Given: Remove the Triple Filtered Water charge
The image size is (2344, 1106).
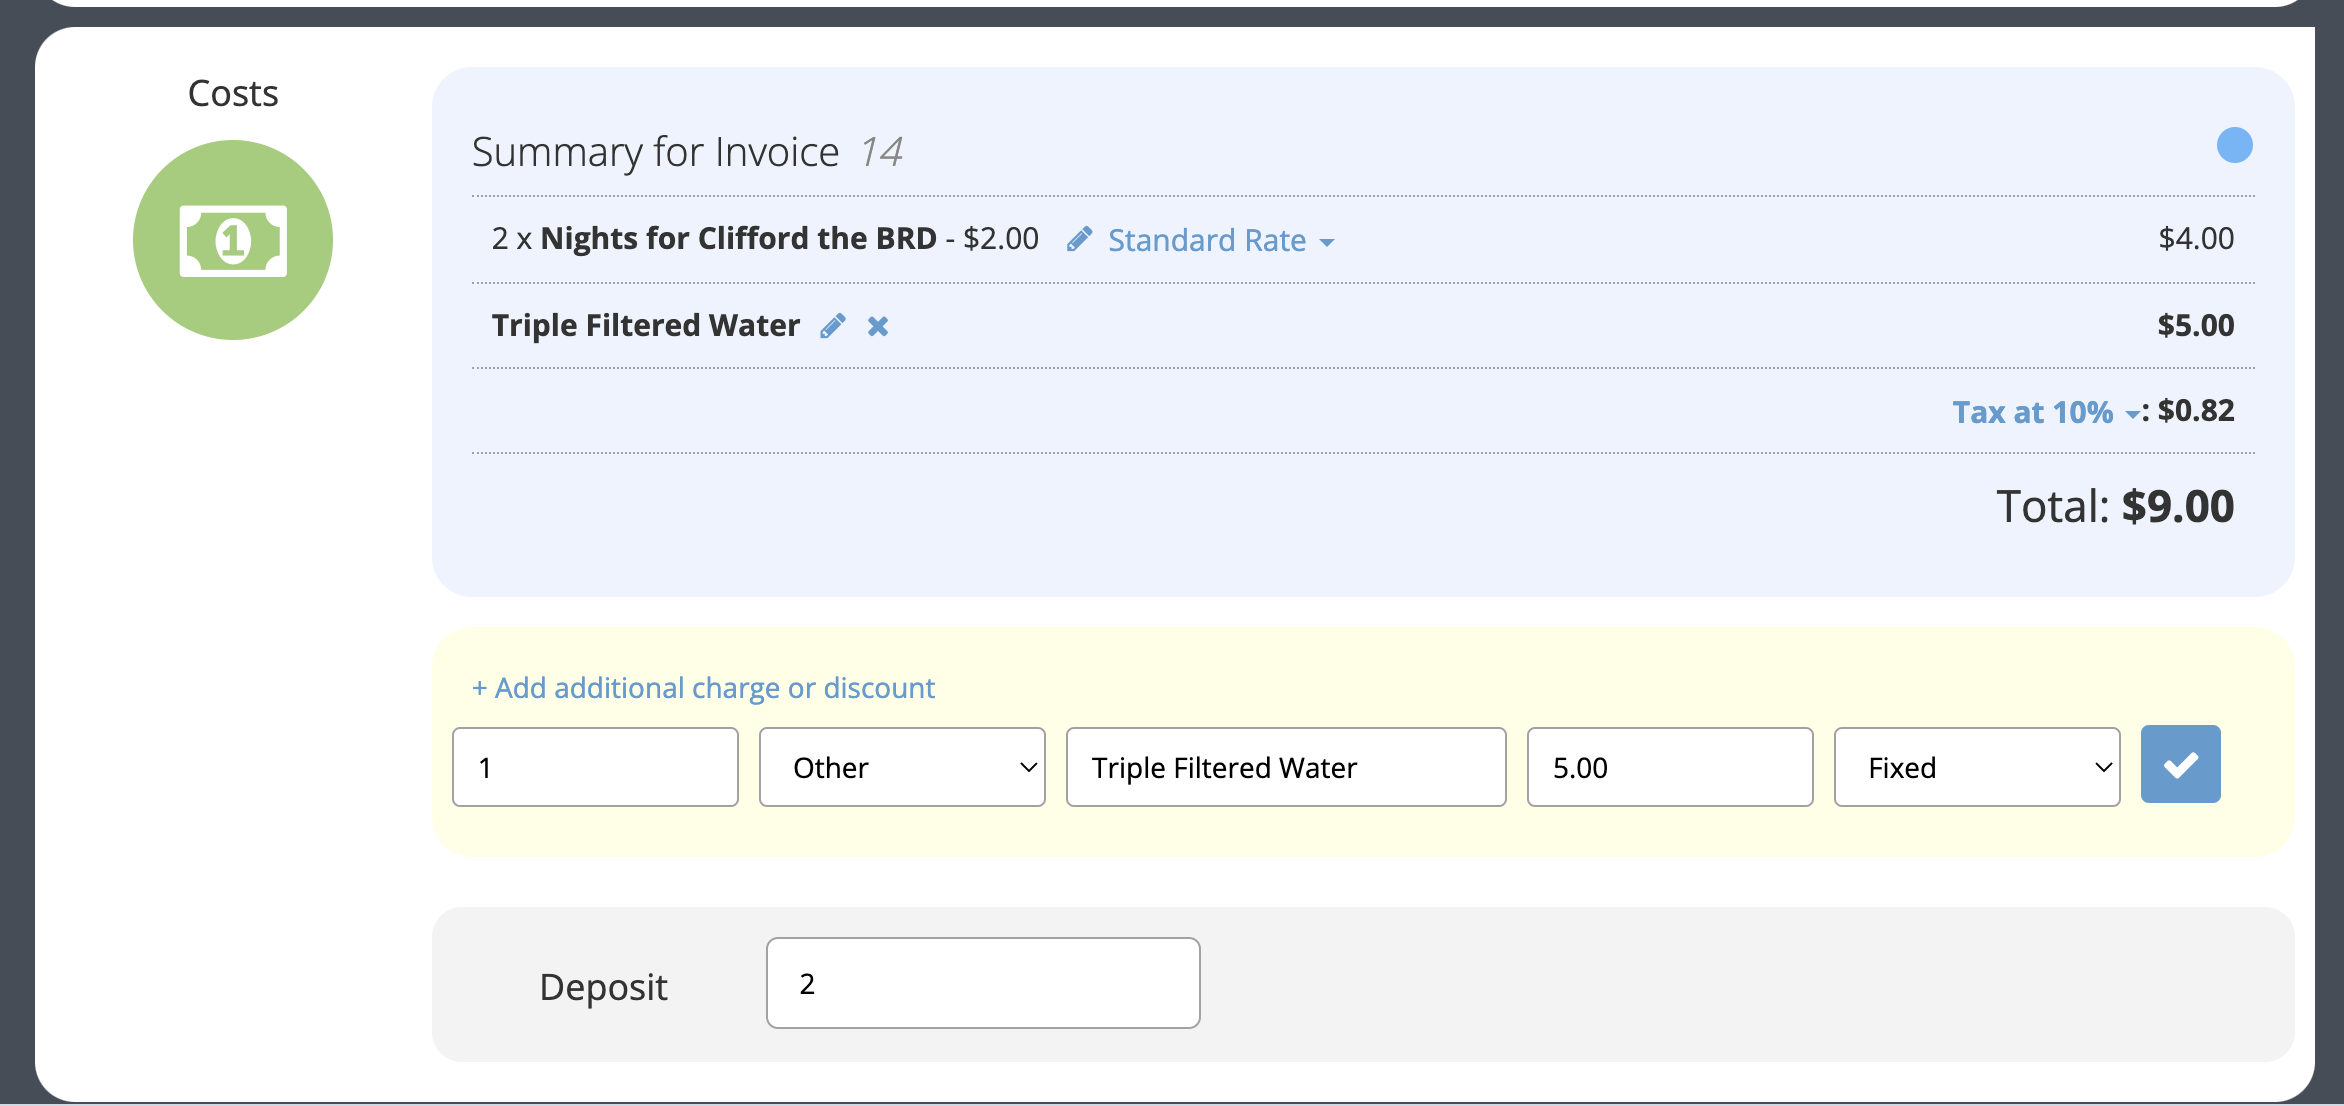Looking at the screenshot, I should tap(878, 326).
